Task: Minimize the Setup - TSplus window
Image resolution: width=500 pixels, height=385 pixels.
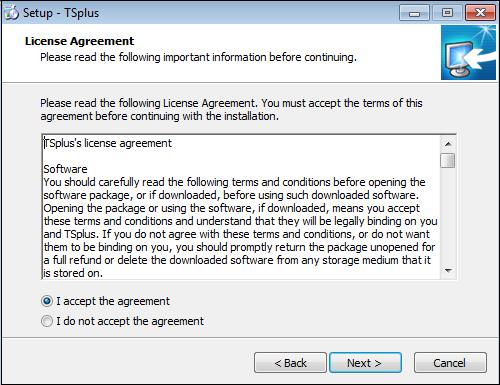Action: 414,13
